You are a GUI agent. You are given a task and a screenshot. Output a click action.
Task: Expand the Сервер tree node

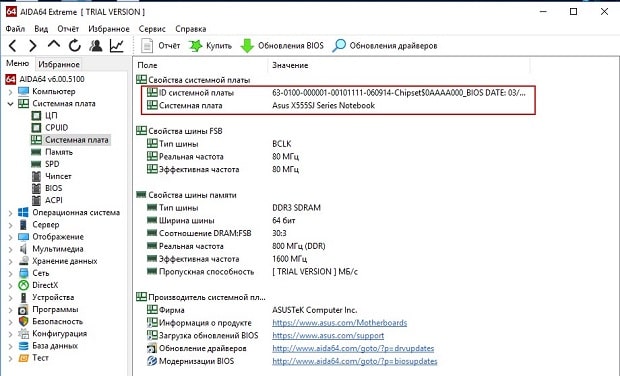tap(11, 225)
